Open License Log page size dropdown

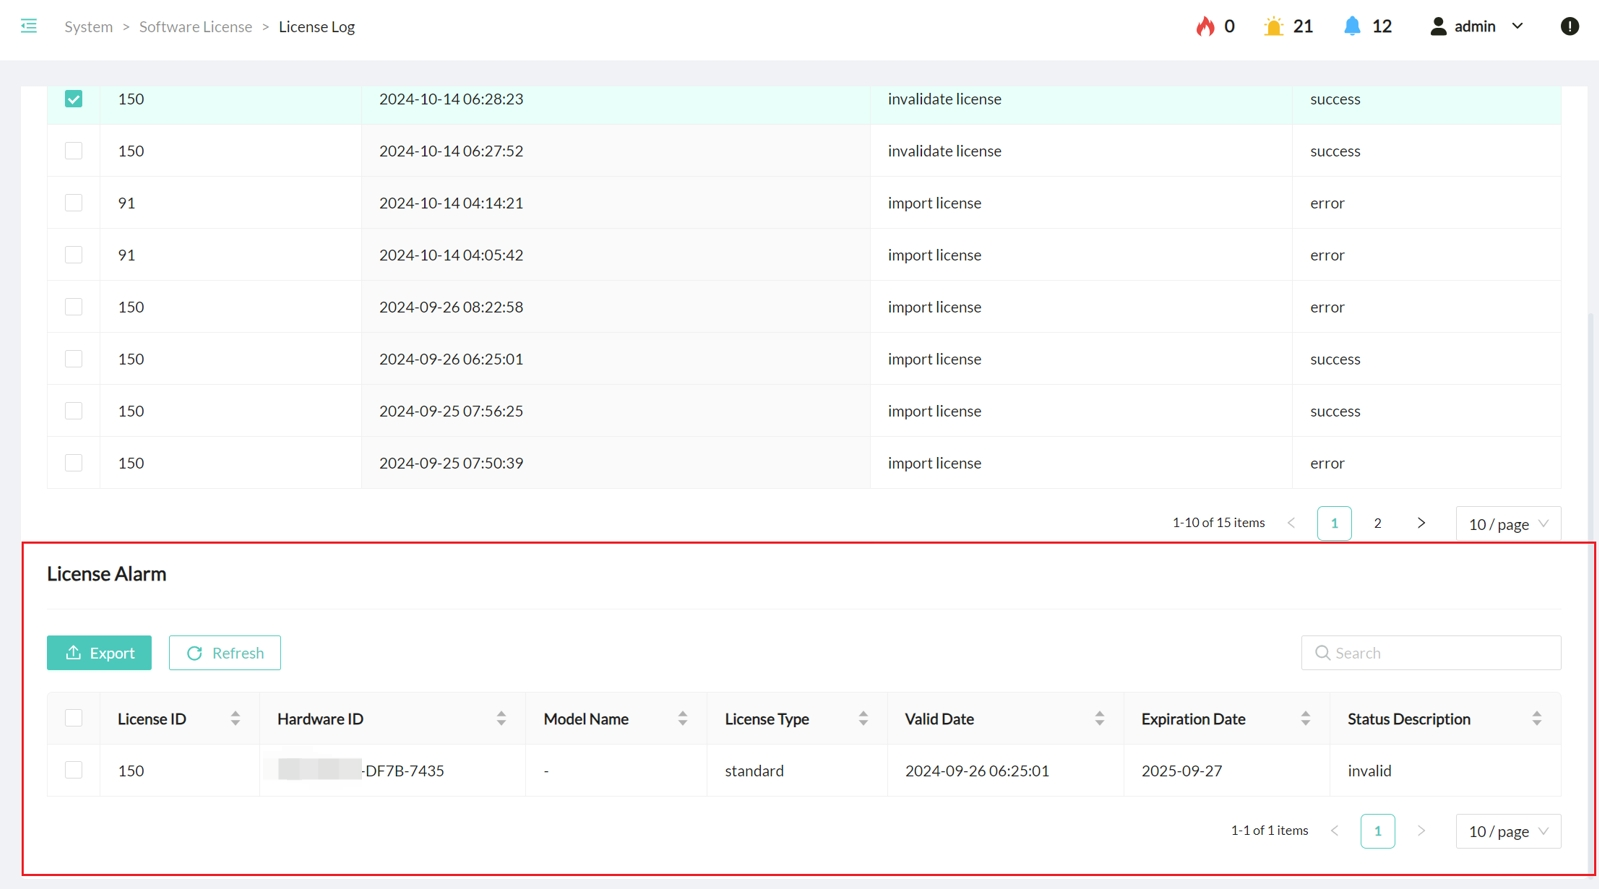(x=1507, y=524)
